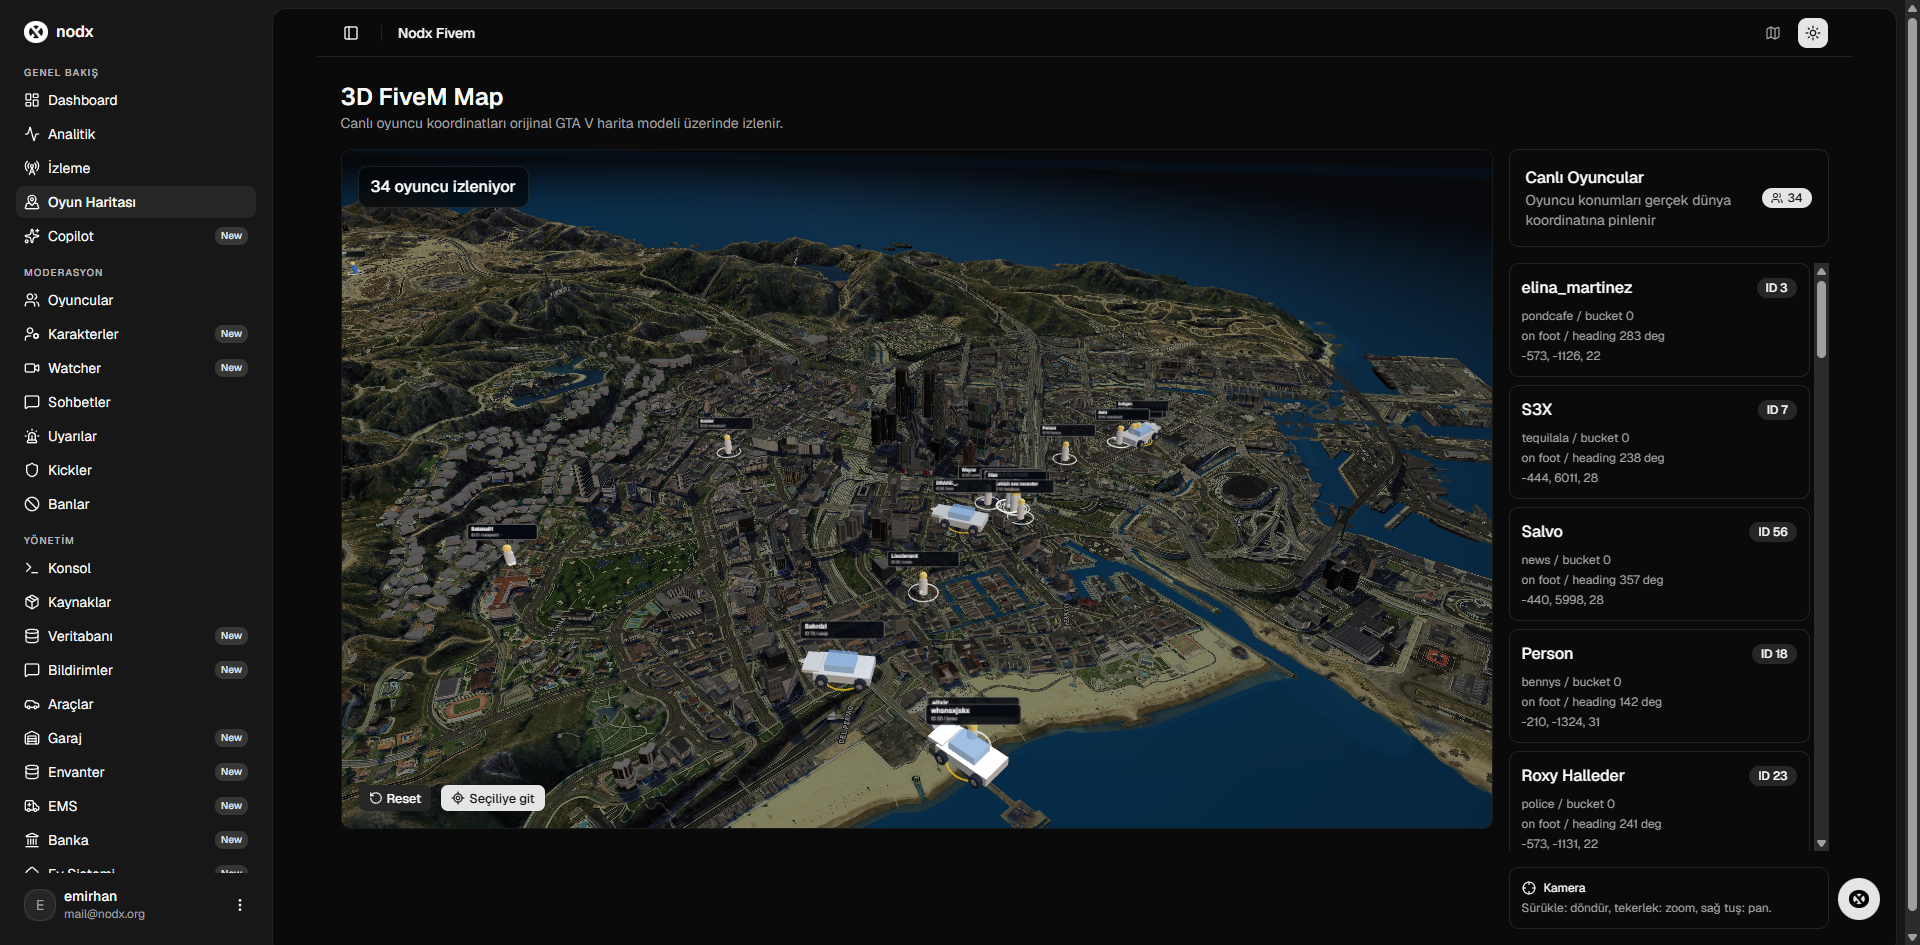Click the Banlar ban icon

click(x=32, y=504)
